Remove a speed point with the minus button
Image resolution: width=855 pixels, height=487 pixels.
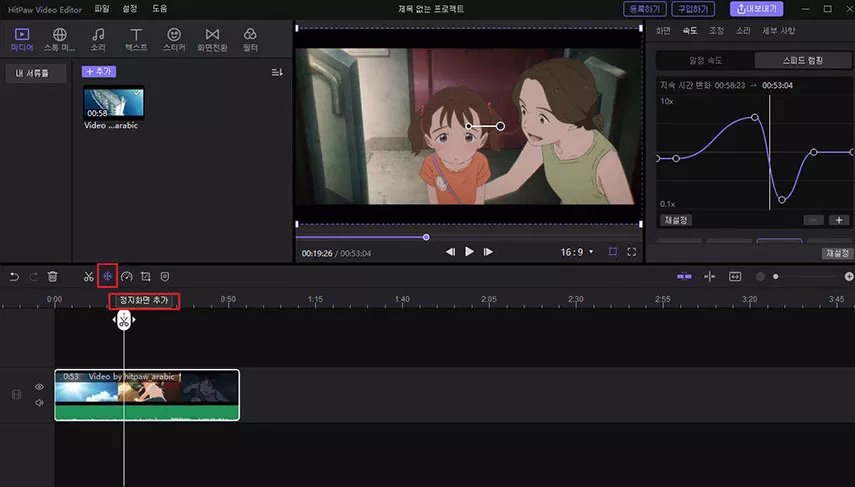coord(814,220)
